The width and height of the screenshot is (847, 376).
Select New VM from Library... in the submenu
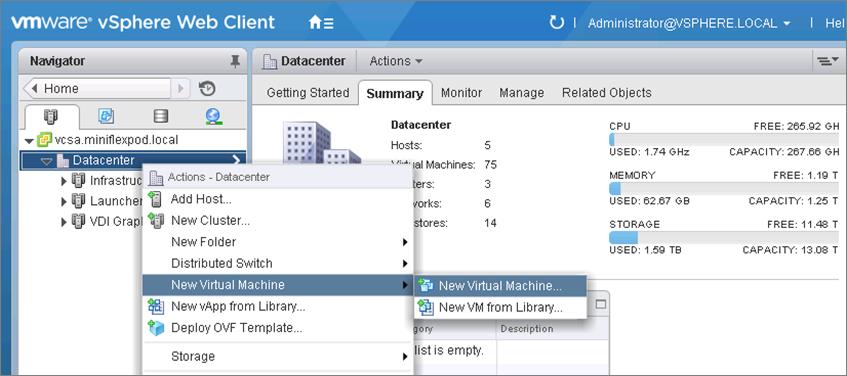pos(500,307)
